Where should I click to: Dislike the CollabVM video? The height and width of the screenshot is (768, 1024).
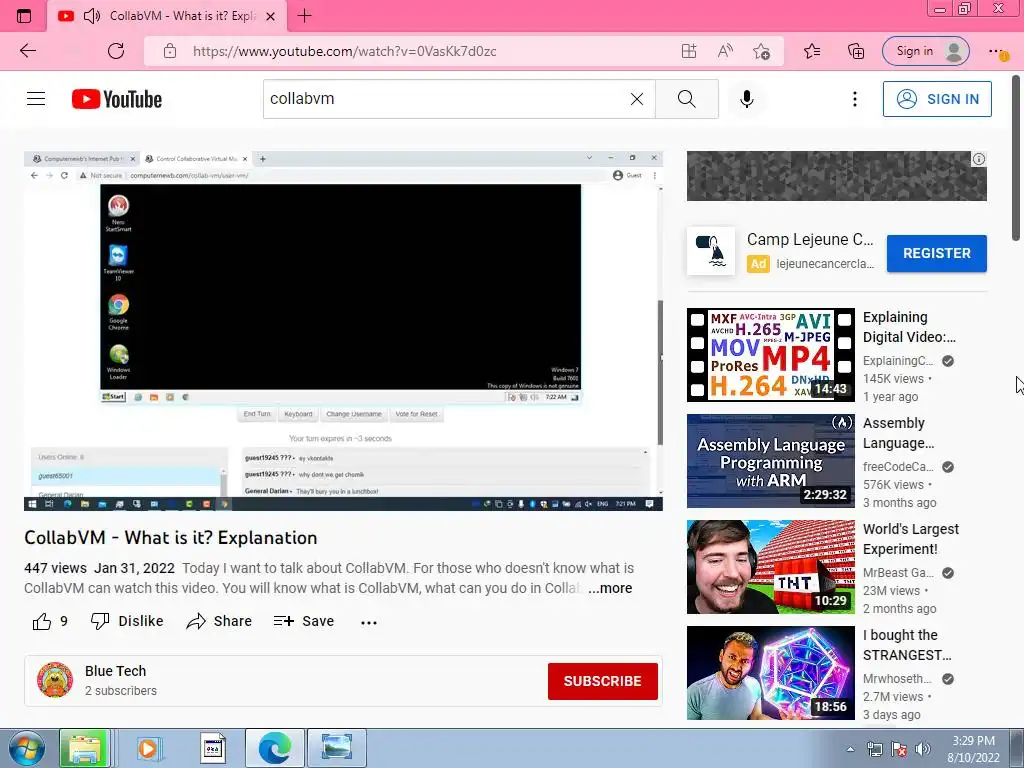127,621
